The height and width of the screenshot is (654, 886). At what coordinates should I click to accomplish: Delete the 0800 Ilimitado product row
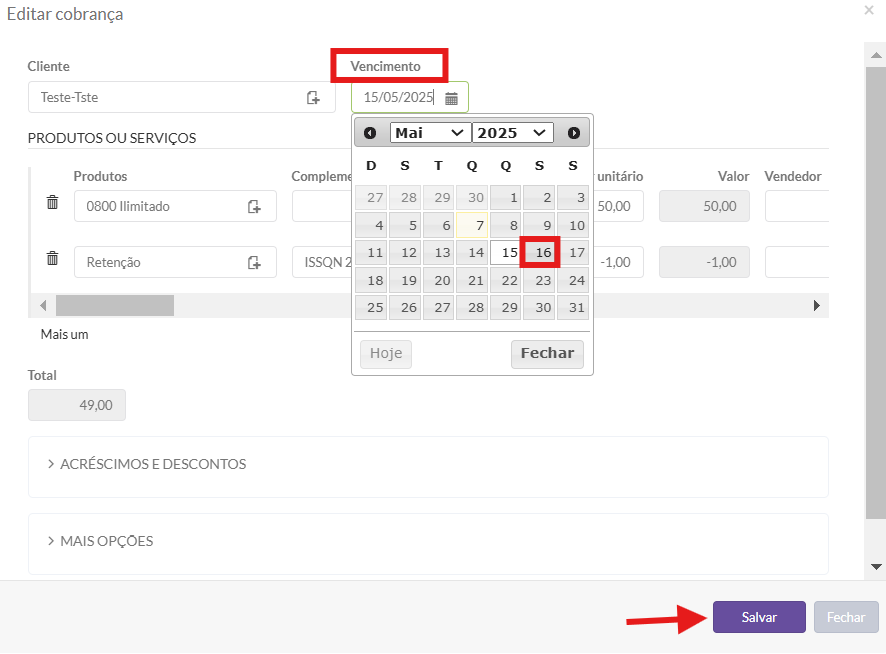coord(53,202)
